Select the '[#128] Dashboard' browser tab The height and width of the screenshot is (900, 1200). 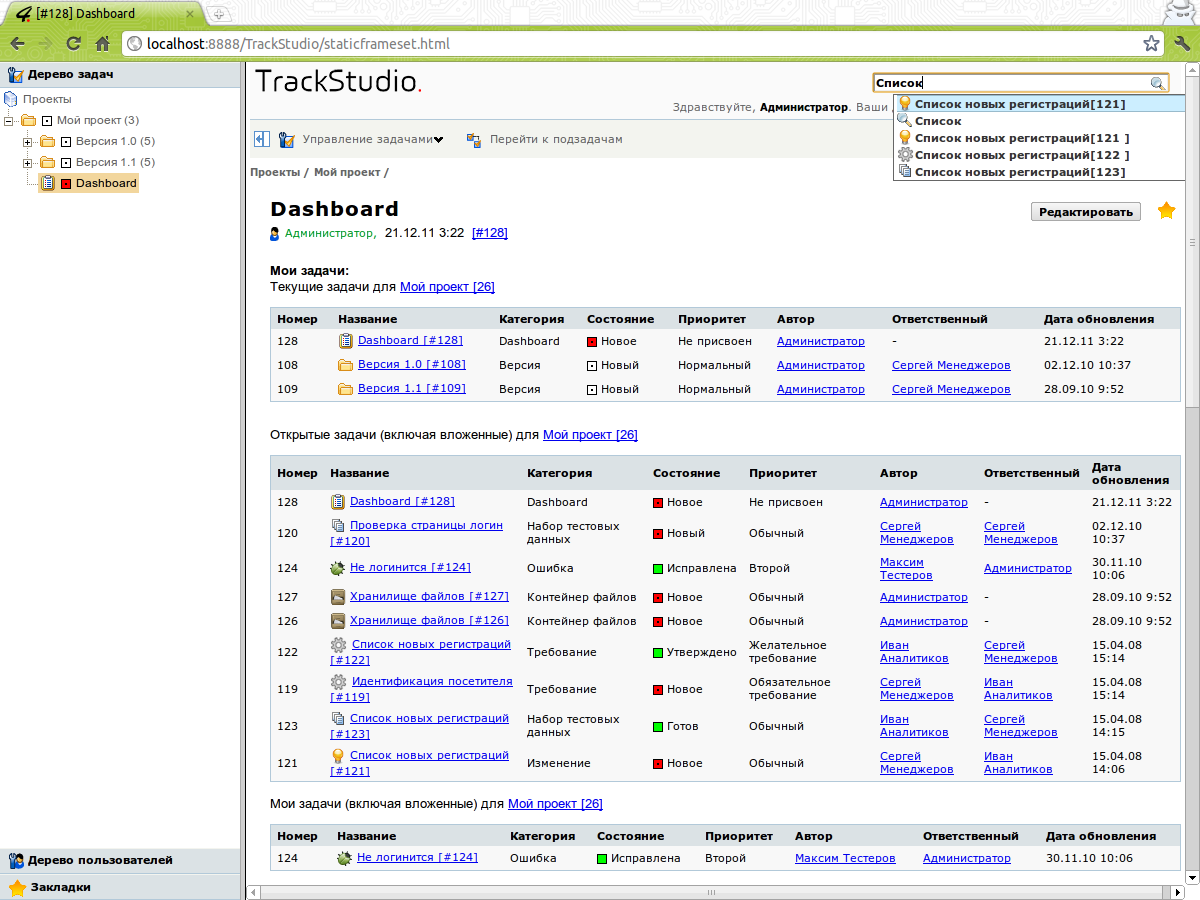105,13
